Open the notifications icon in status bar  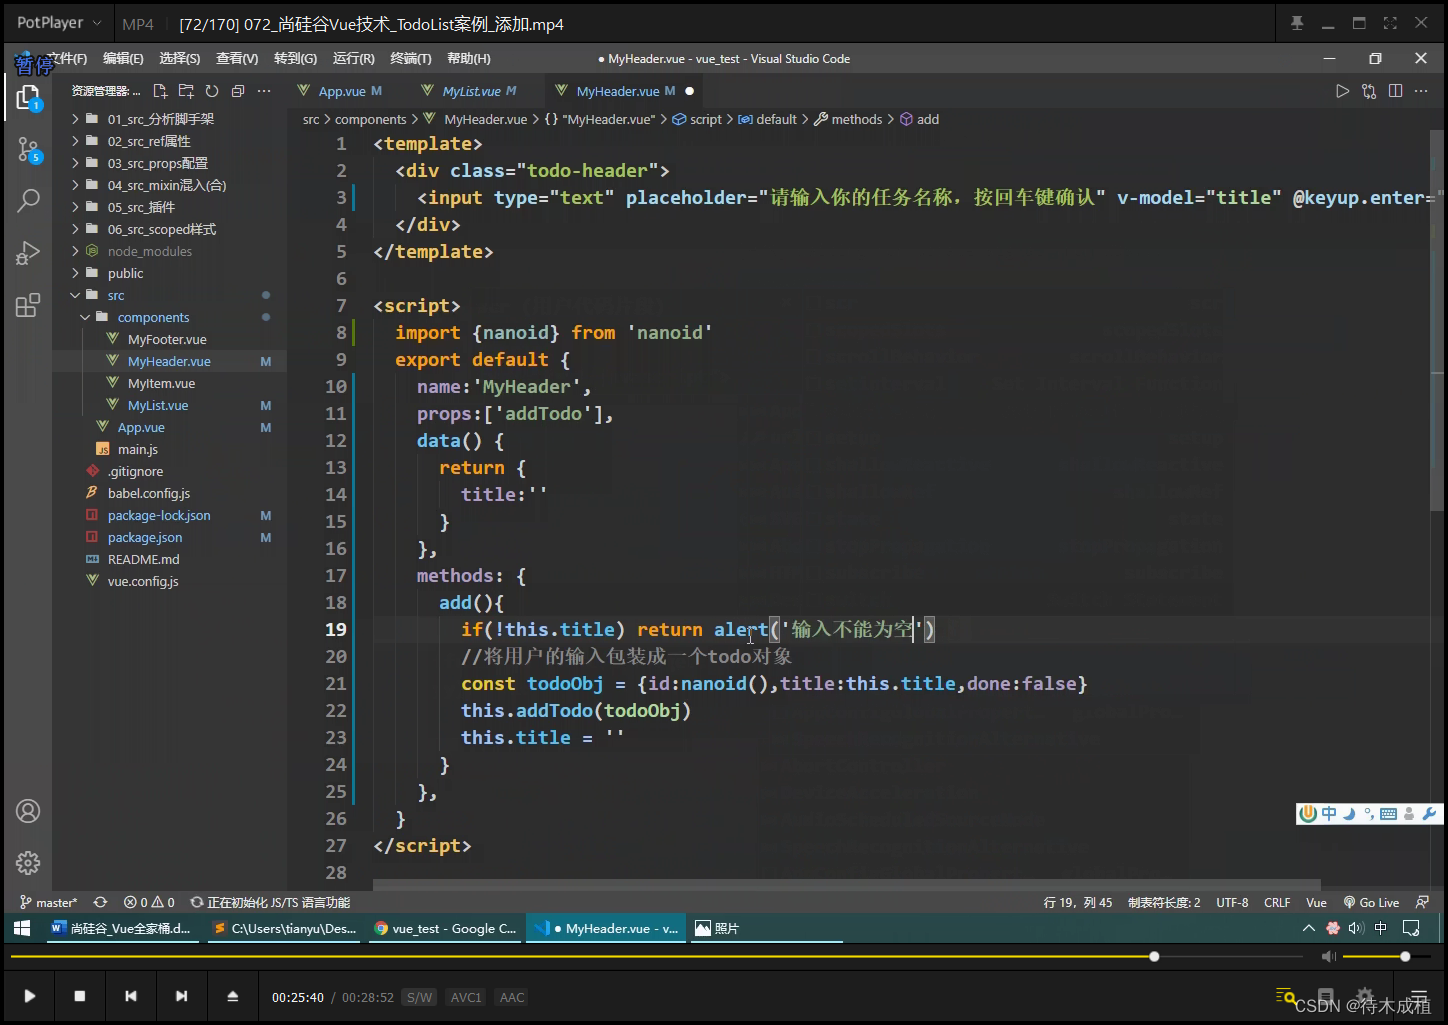tap(1423, 902)
